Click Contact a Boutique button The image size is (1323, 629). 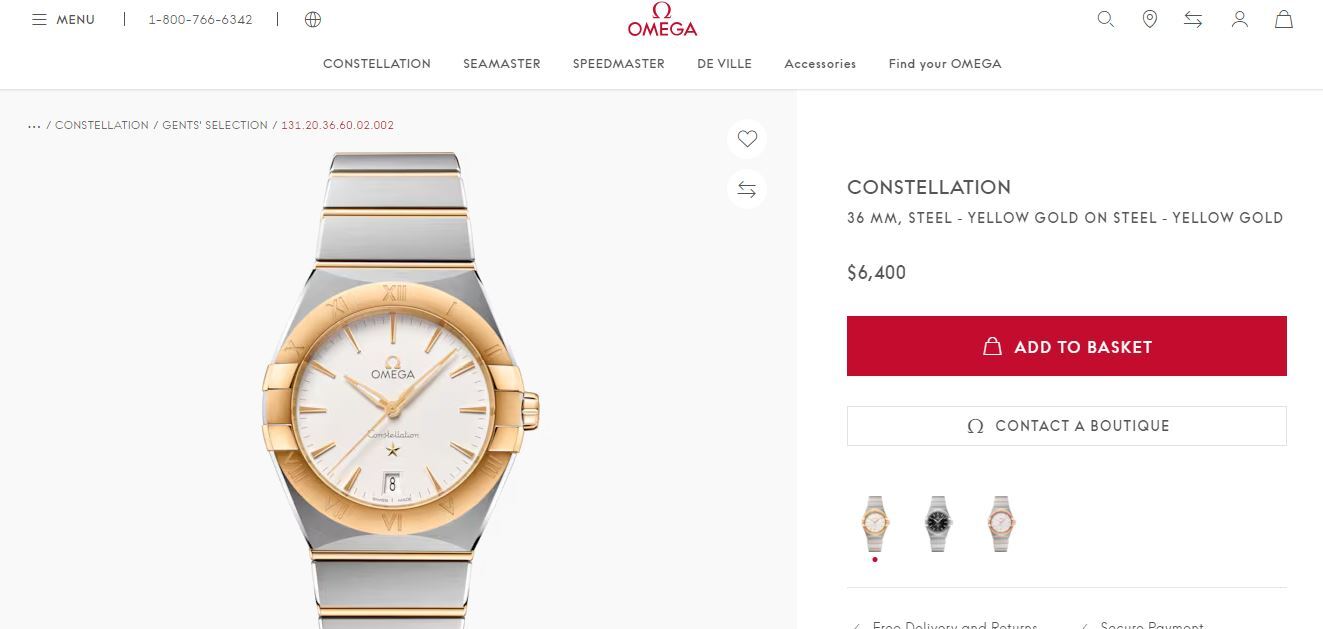pyautogui.click(x=1066, y=426)
